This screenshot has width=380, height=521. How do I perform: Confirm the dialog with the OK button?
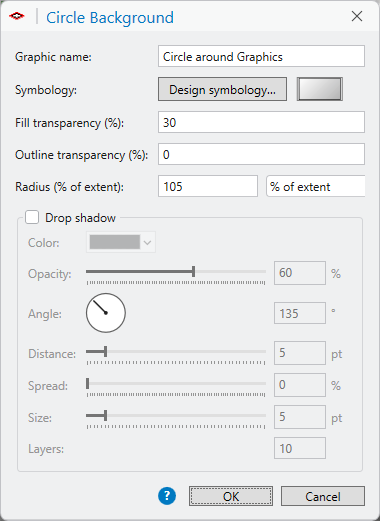[231, 496]
